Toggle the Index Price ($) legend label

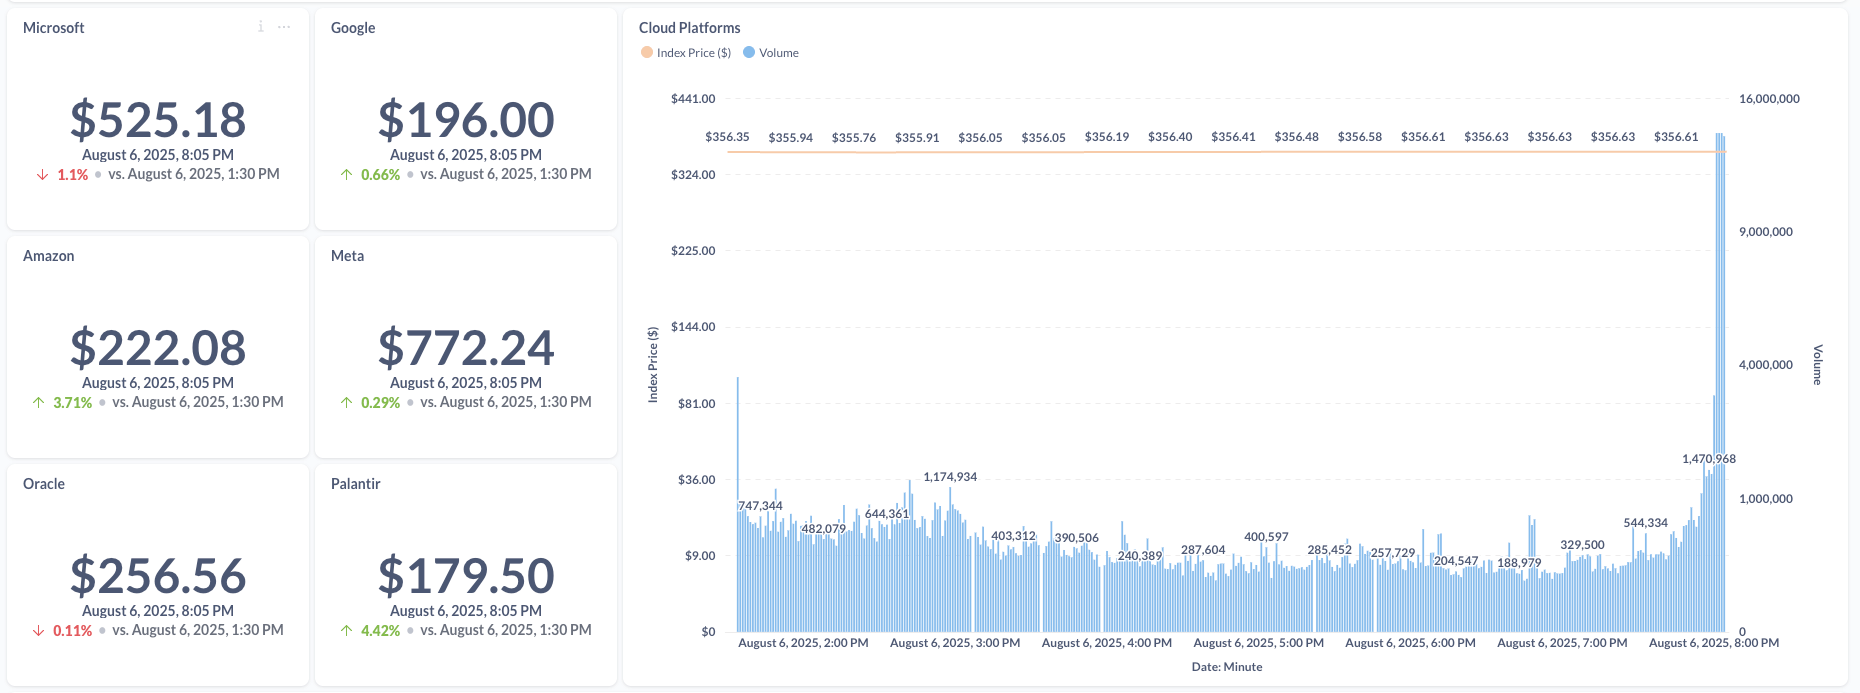coord(694,53)
